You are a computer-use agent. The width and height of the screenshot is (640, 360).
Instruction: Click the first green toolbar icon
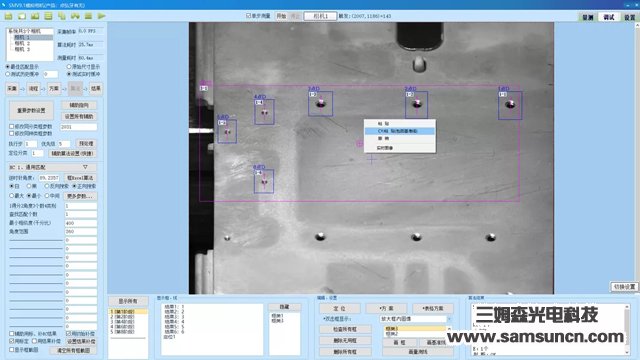(9, 16)
